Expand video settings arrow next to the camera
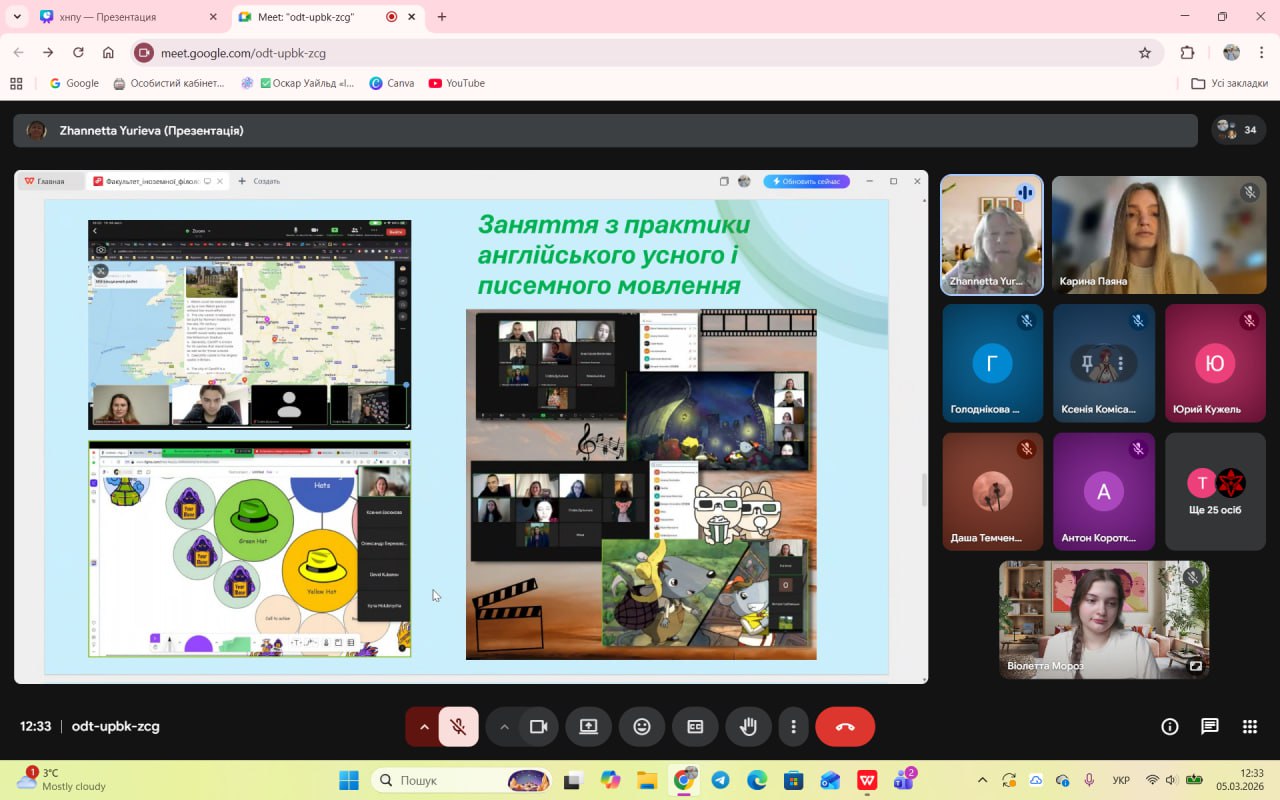 pyautogui.click(x=504, y=727)
